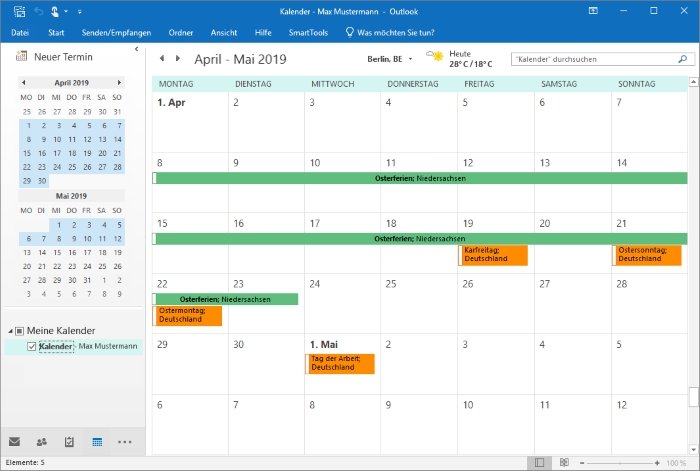
Task: Open Tasks view icon in navigation bar
Action: click(x=69, y=442)
